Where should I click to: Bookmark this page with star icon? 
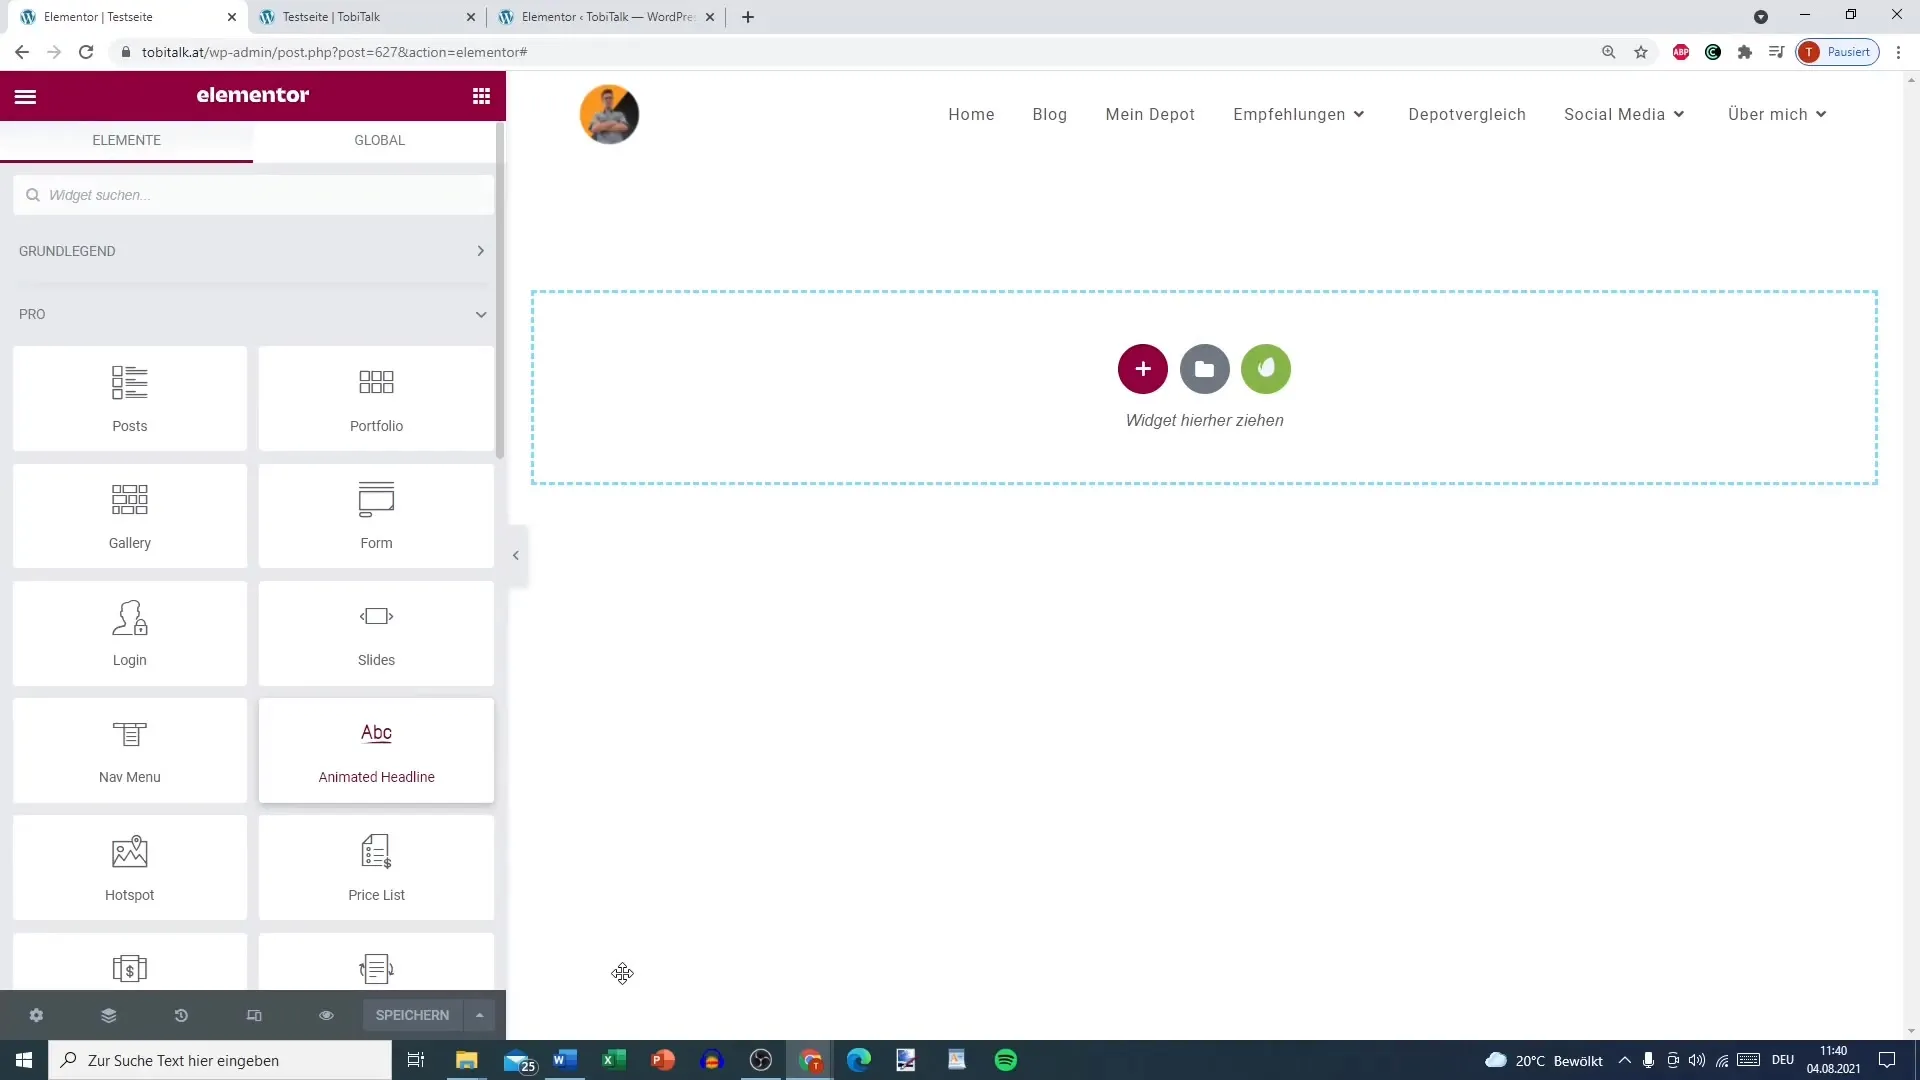tap(1641, 52)
